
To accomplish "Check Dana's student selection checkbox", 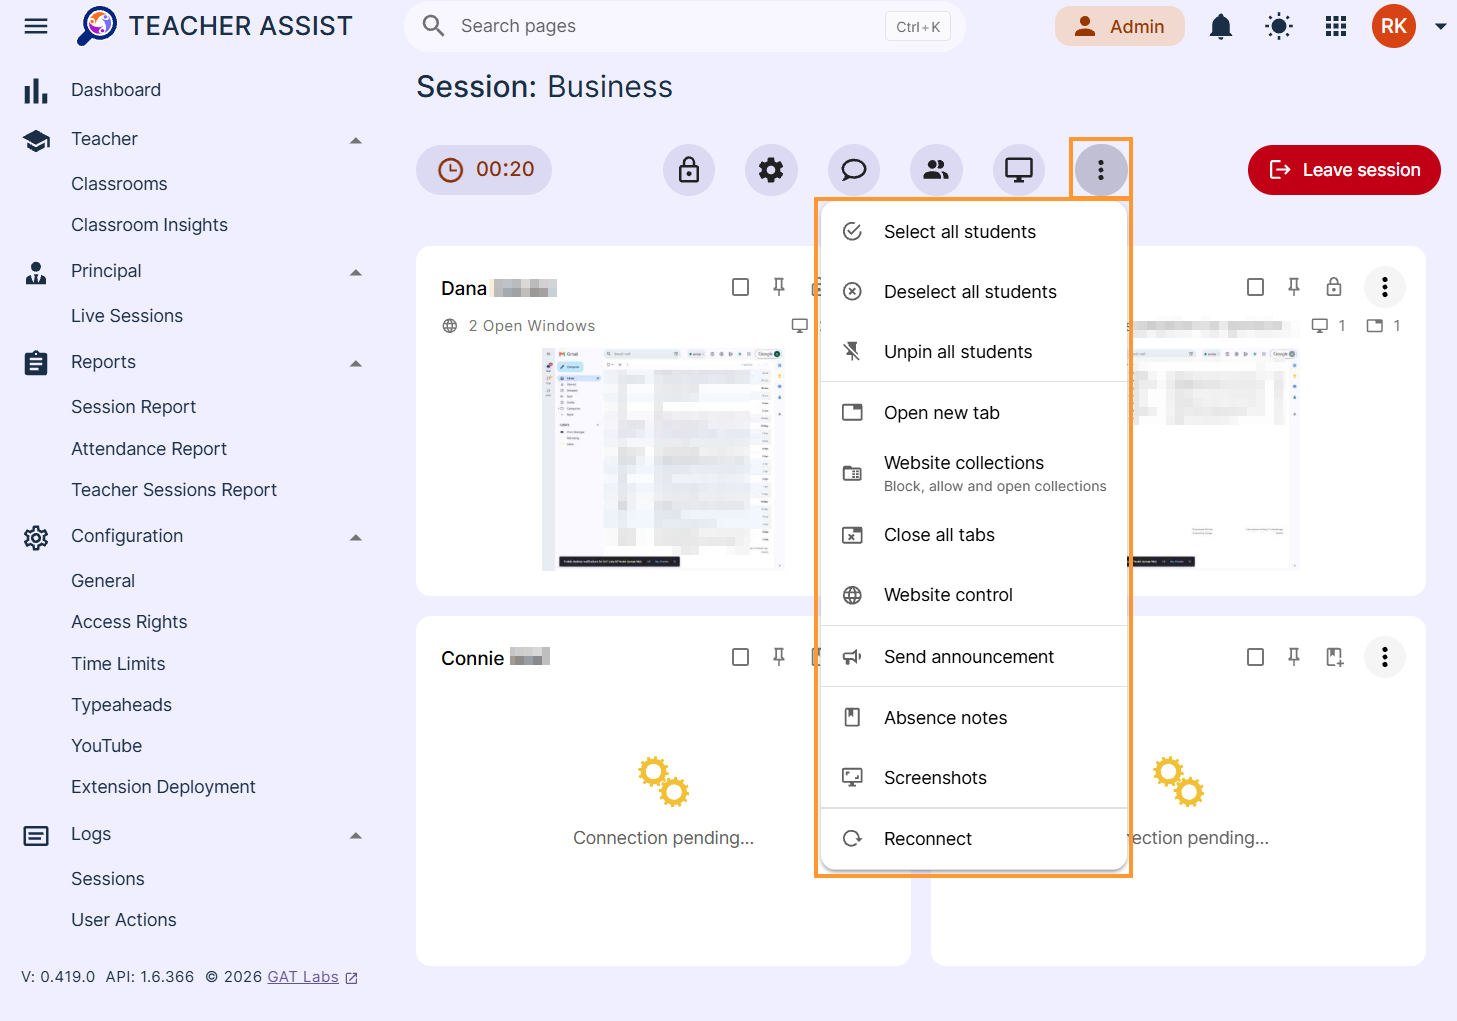I will point(740,287).
